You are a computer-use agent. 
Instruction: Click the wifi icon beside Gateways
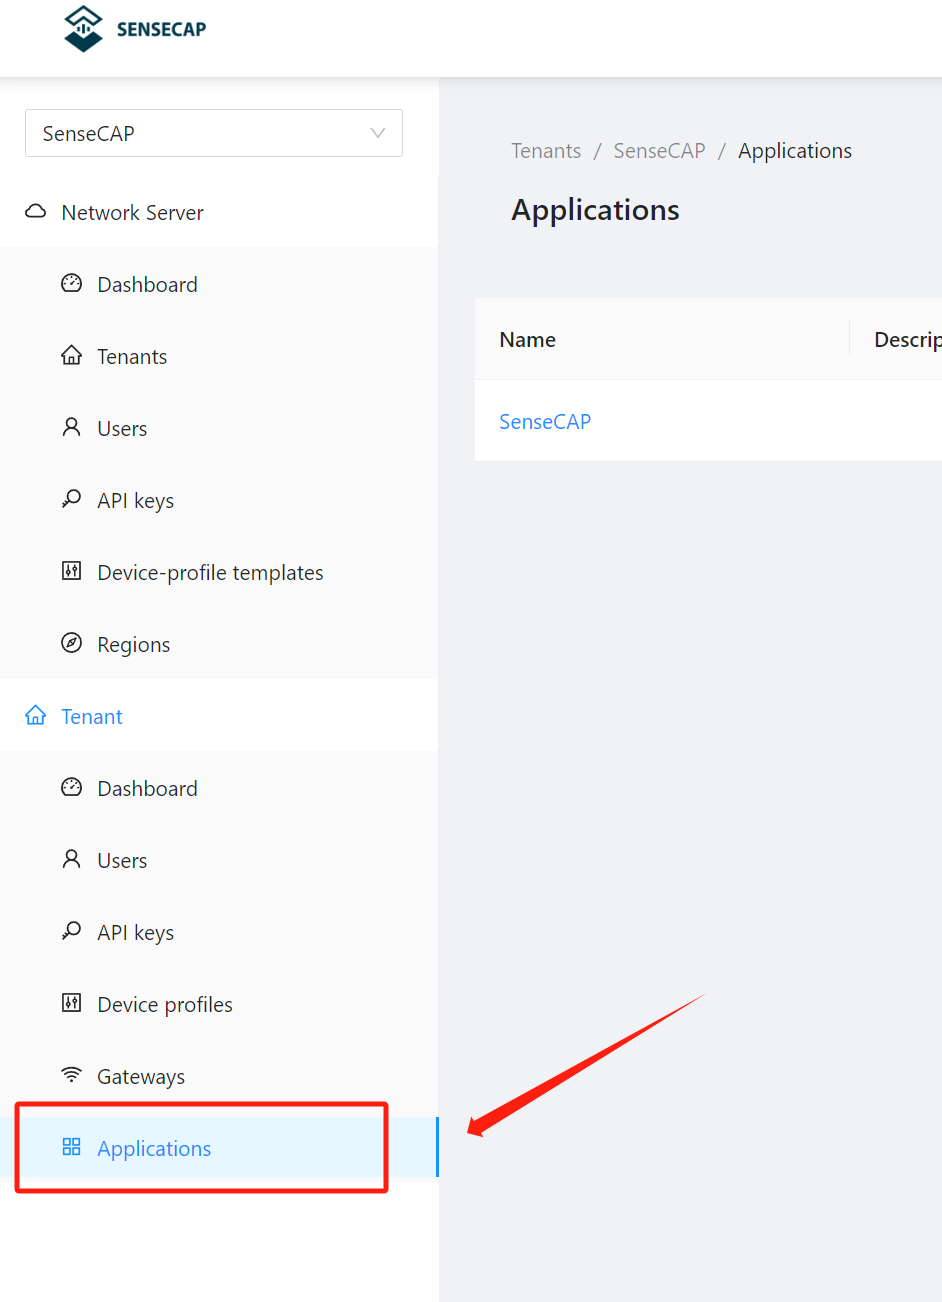[x=71, y=1075]
